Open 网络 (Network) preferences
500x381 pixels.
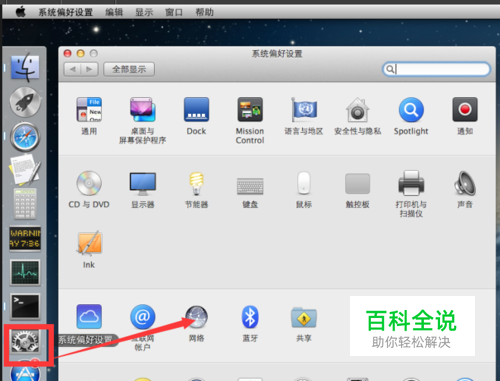[x=196, y=317]
